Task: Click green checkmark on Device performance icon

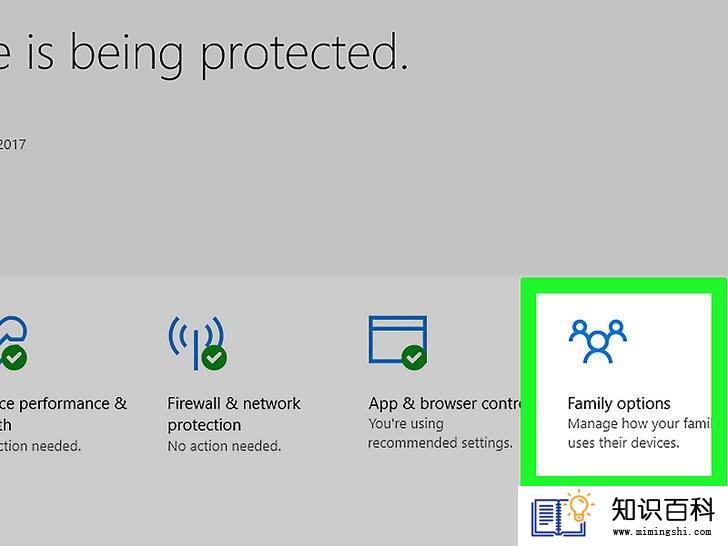Action: tap(14, 358)
